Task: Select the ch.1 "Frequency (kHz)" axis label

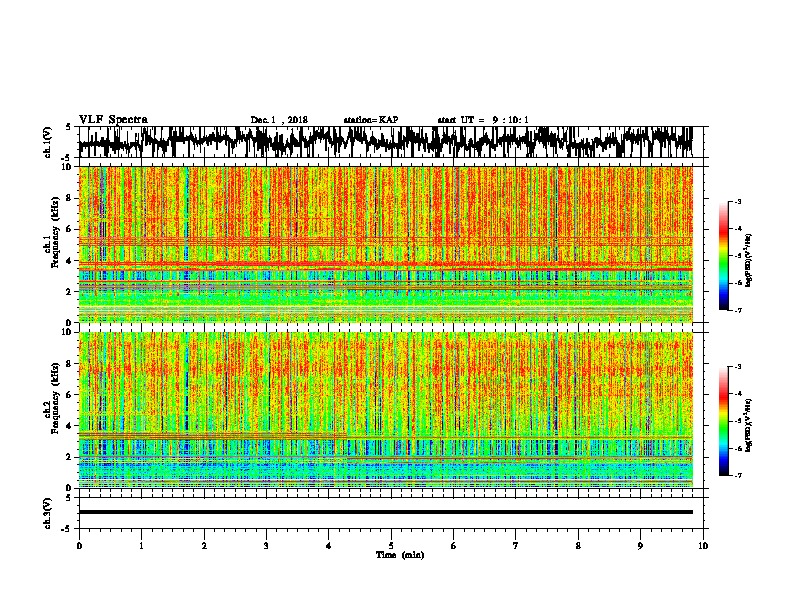Action: pos(55,232)
